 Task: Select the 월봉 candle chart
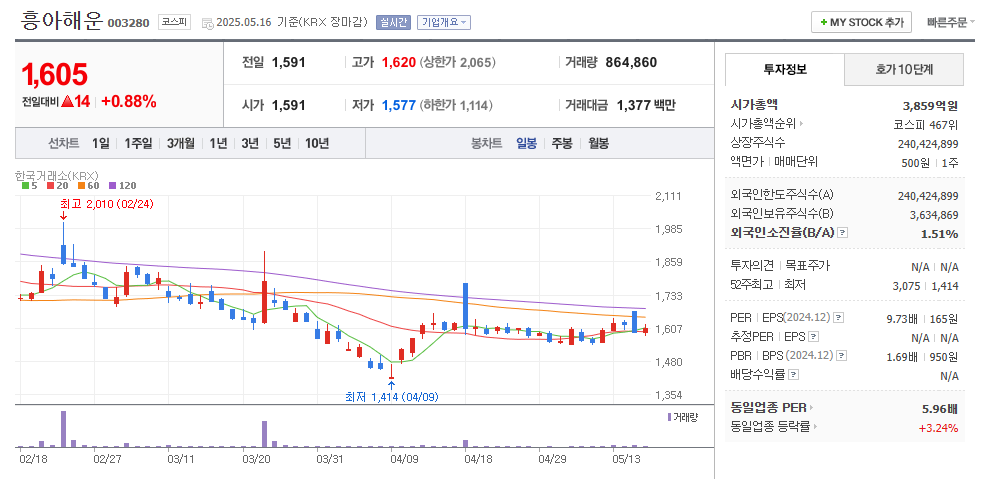click(x=599, y=143)
